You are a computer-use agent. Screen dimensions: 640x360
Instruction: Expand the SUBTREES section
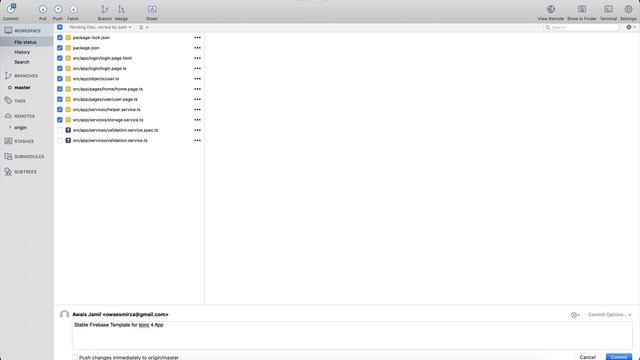pos(20,172)
